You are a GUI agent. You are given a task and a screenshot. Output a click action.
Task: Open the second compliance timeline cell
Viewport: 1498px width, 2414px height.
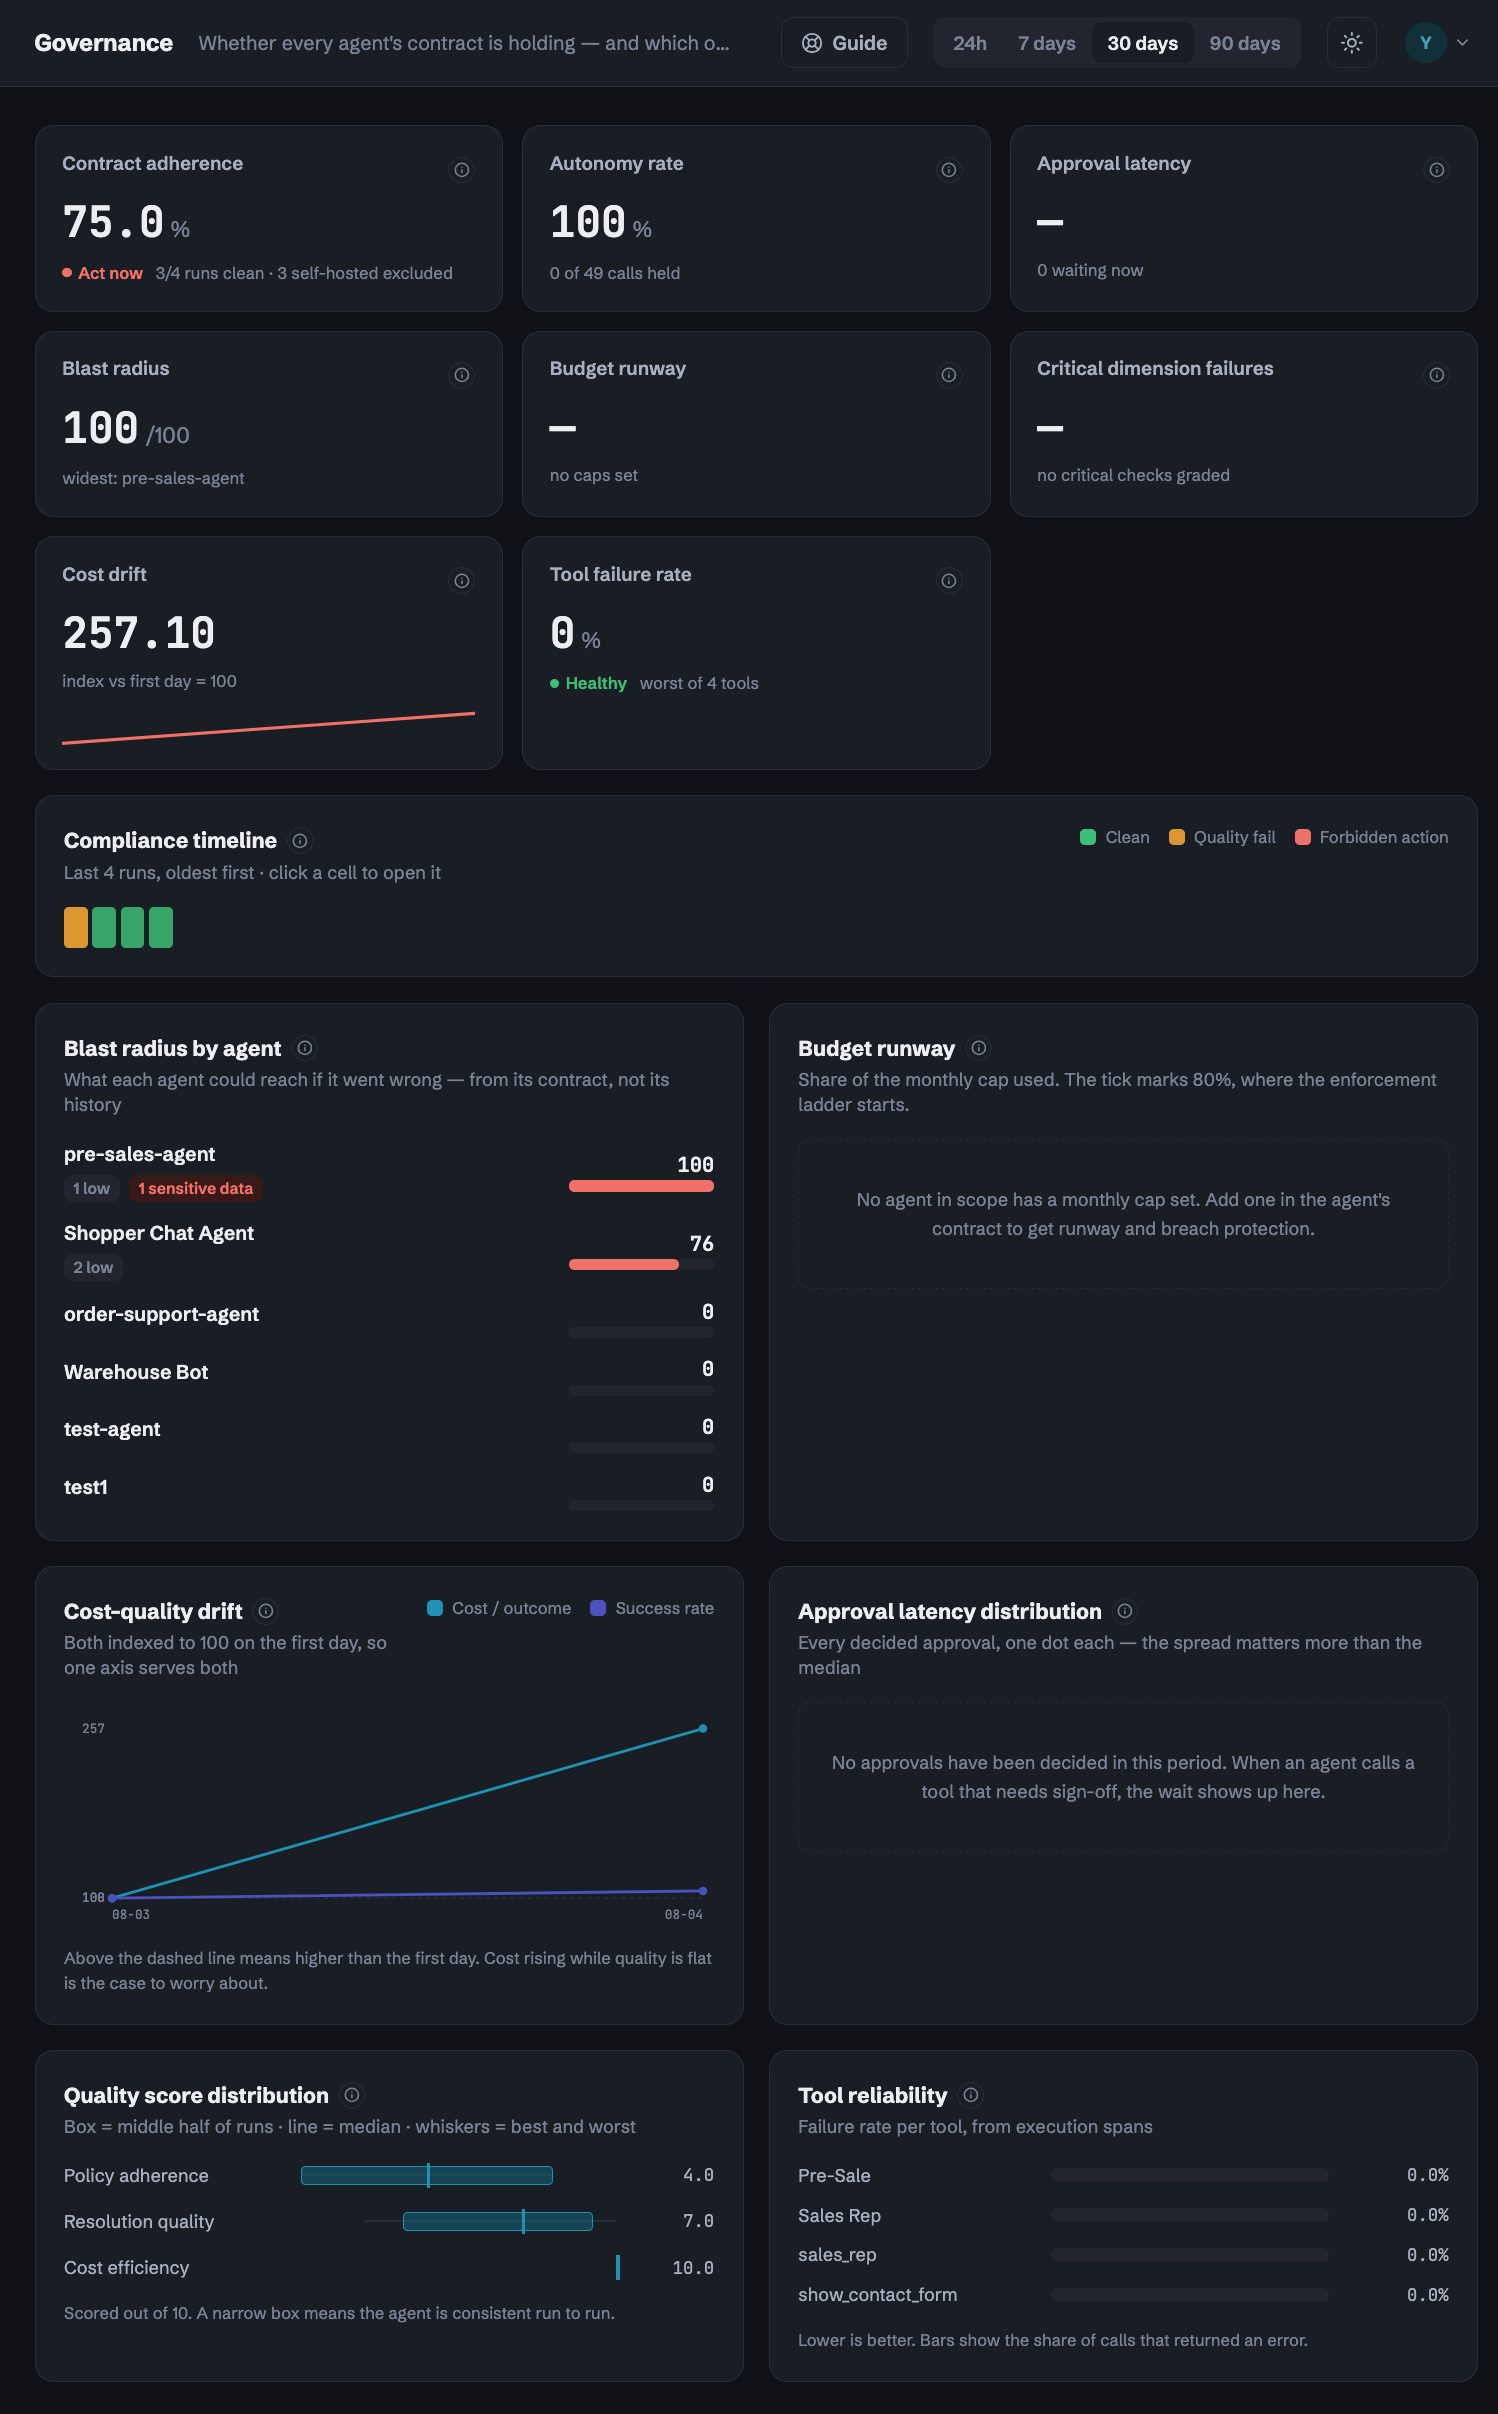pyautogui.click(x=104, y=927)
